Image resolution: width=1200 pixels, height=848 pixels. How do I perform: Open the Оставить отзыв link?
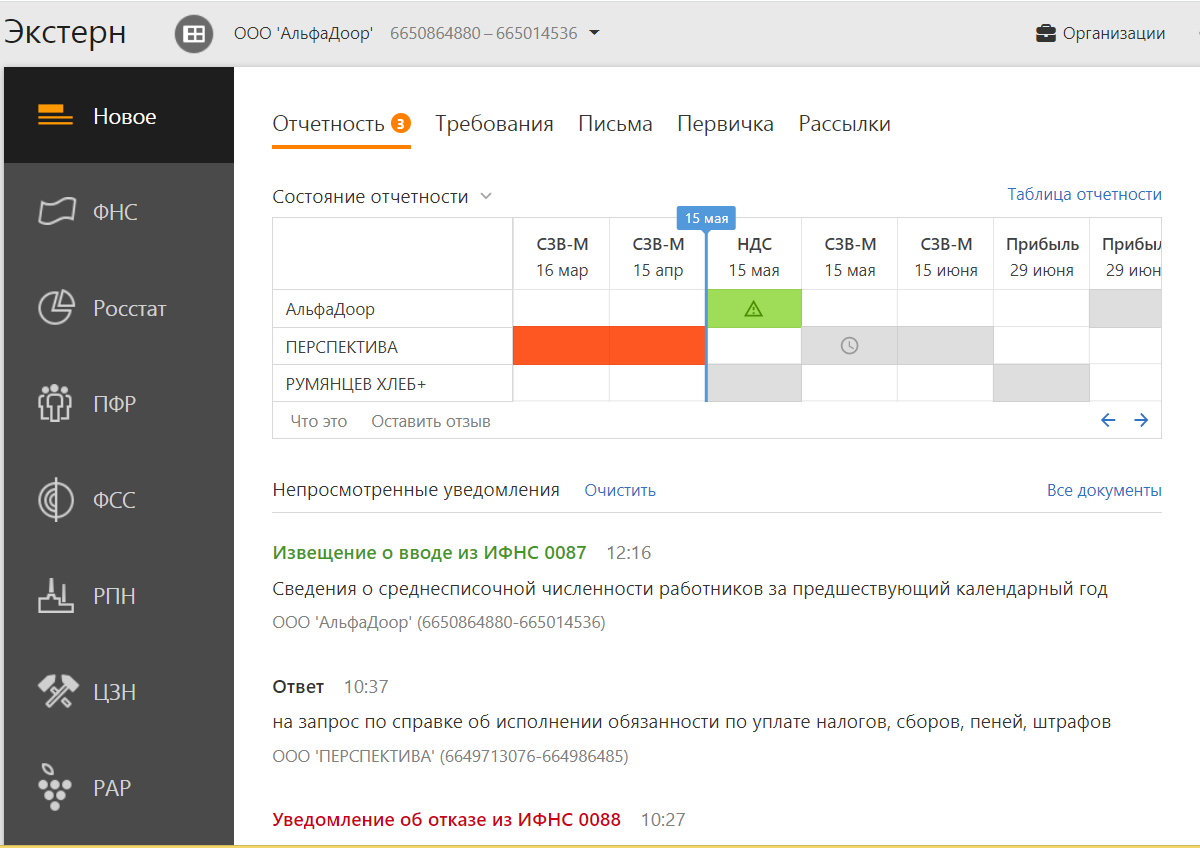pos(431,421)
